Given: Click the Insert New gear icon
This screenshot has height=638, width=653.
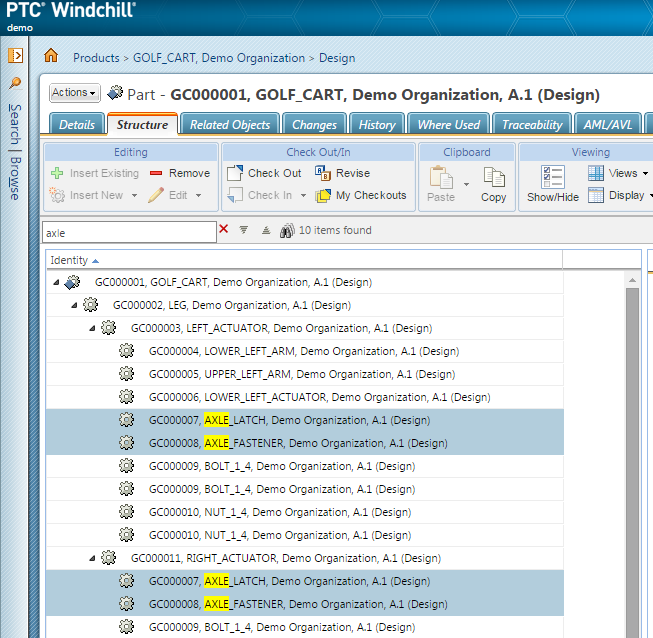Looking at the screenshot, I should click(x=57, y=195).
